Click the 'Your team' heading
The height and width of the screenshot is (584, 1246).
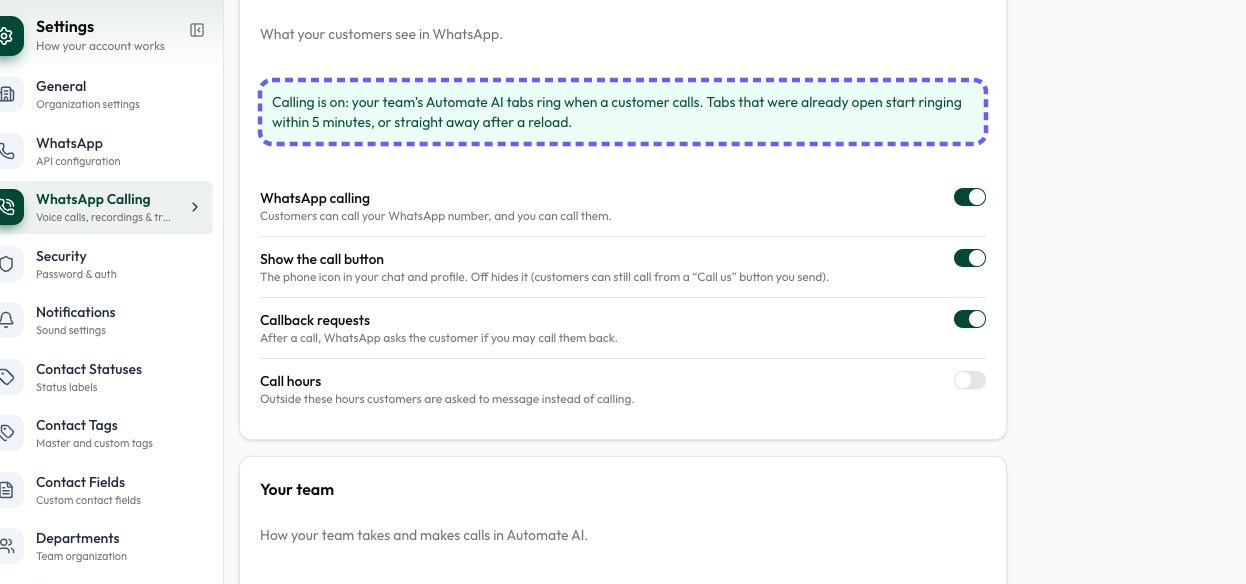pos(297,489)
